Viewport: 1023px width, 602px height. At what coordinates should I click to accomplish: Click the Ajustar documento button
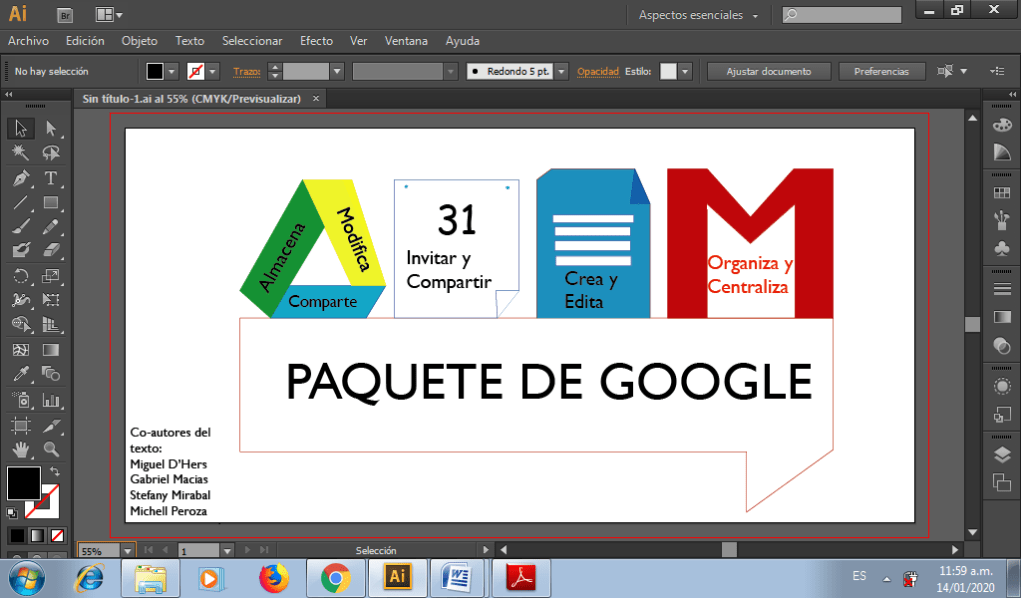click(768, 72)
